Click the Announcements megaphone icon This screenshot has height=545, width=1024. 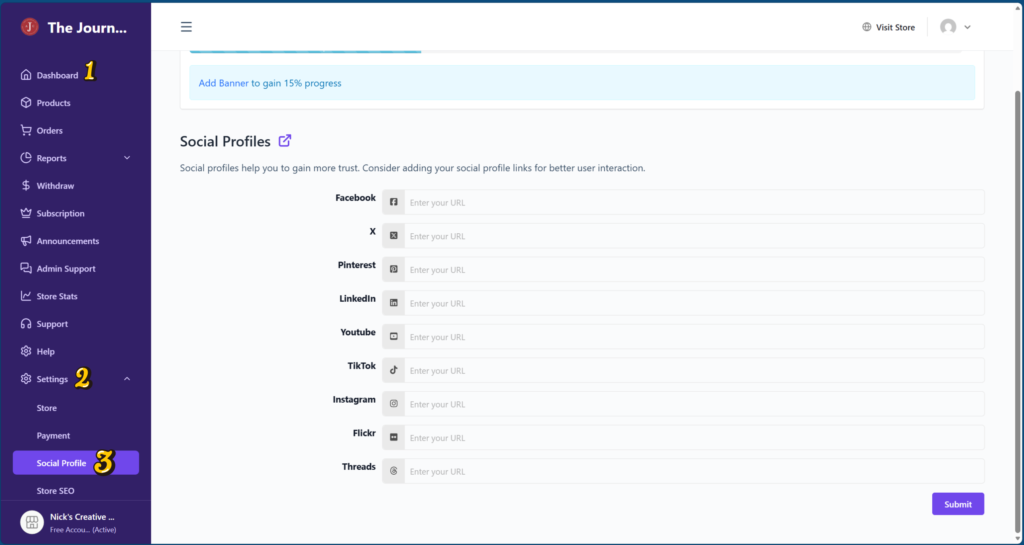pyautogui.click(x=26, y=241)
